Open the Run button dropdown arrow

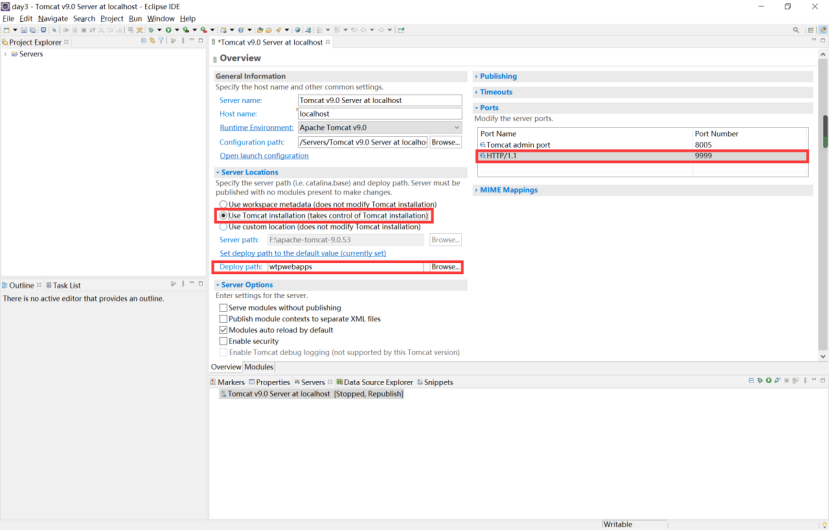pos(177,30)
